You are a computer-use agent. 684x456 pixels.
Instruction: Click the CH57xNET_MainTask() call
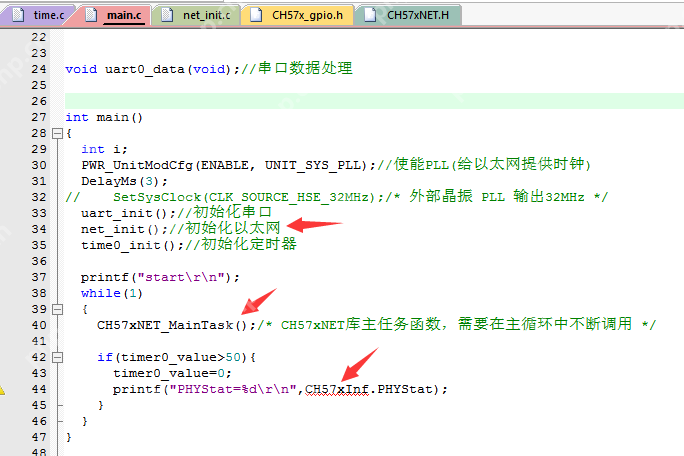tap(176, 326)
